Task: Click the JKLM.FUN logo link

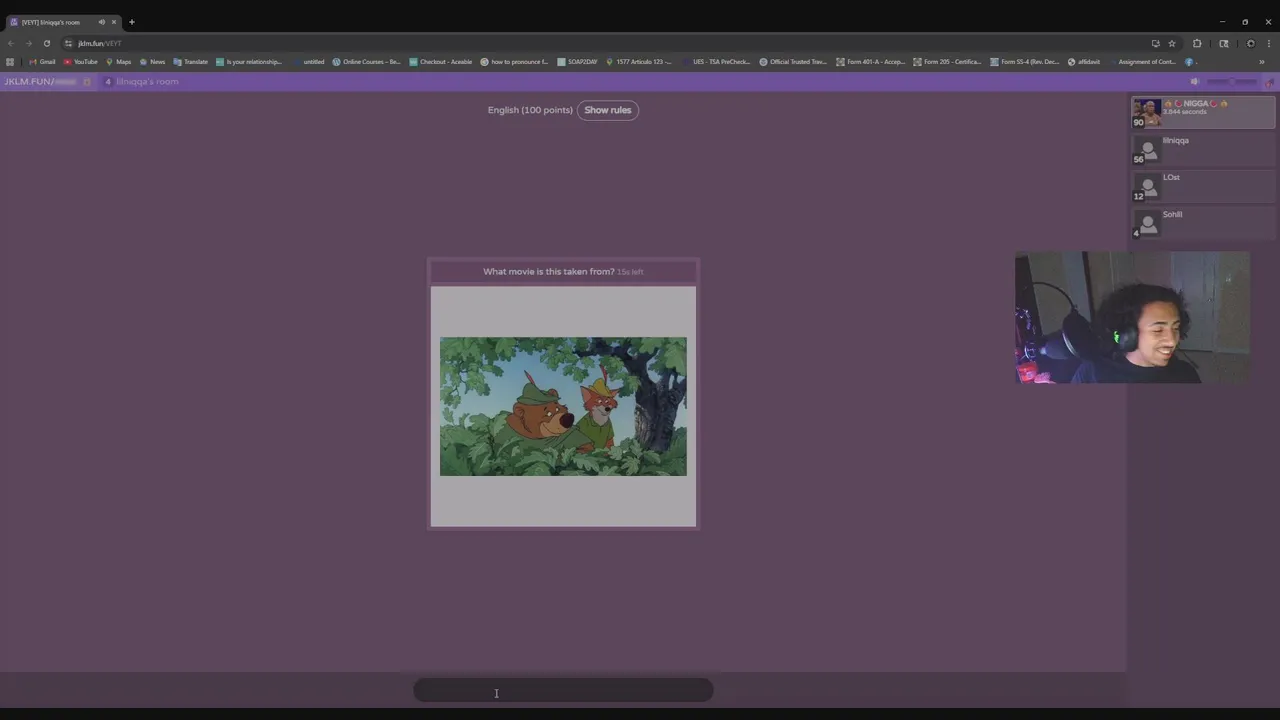Action: coord(40,82)
